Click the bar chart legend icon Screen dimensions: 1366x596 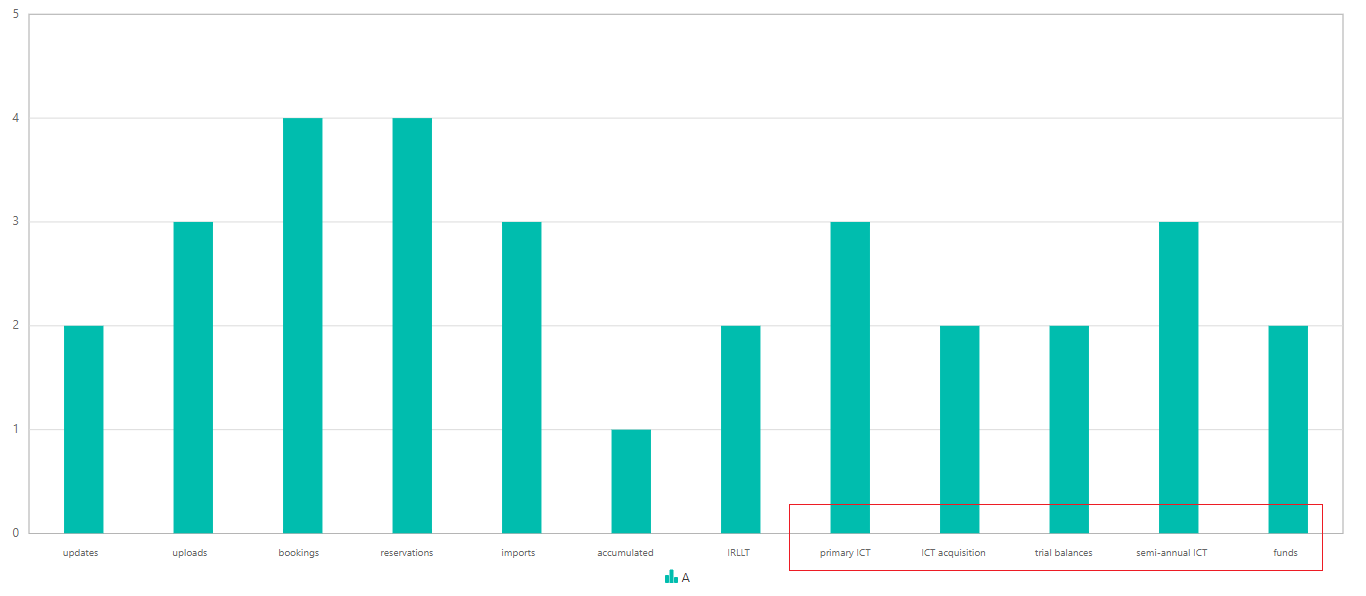(x=671, y=577)
